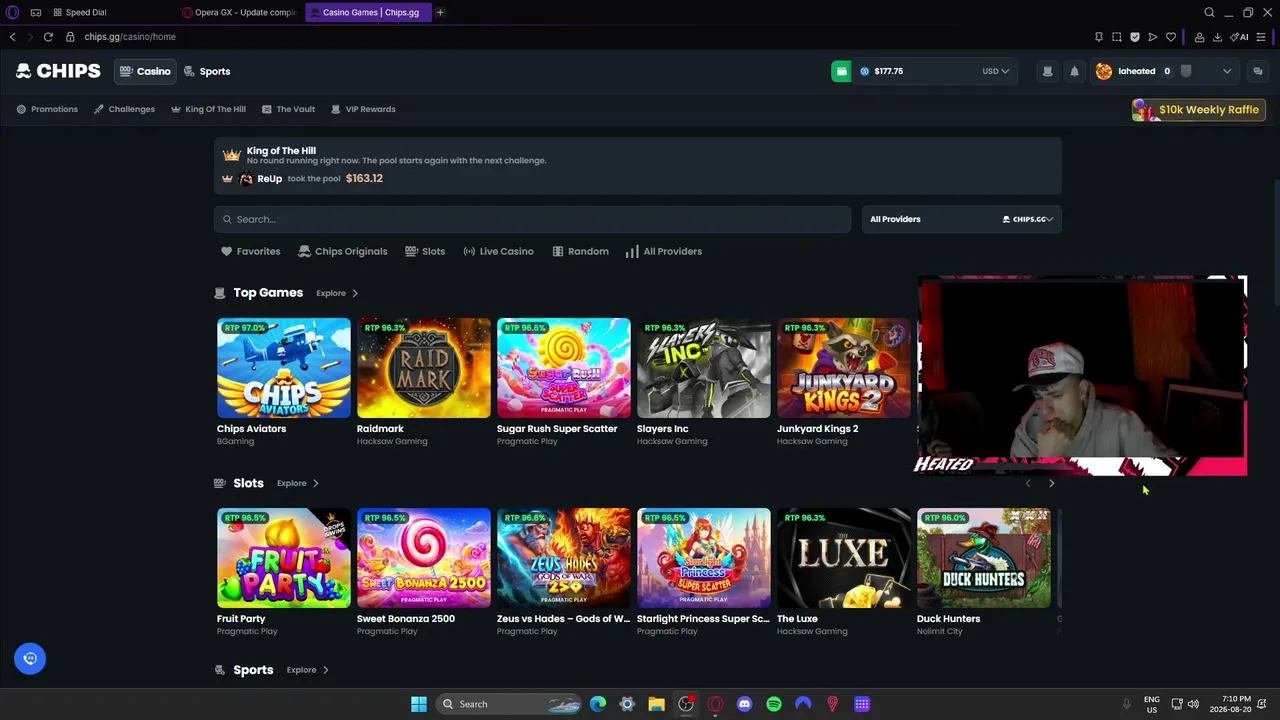Screen dimensions: 1280x720
Task: Click the pin icon in address bar
Action: [1099, 37]
